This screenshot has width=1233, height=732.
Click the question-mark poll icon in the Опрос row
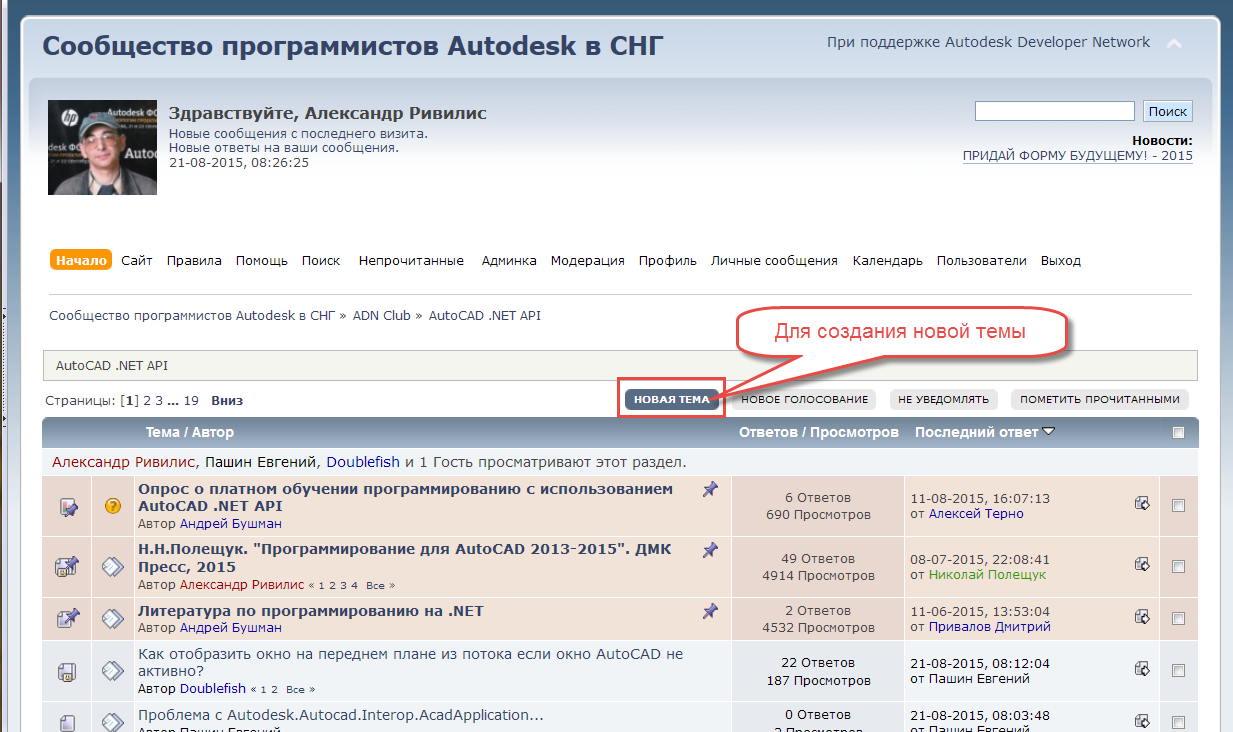[113, 506]
